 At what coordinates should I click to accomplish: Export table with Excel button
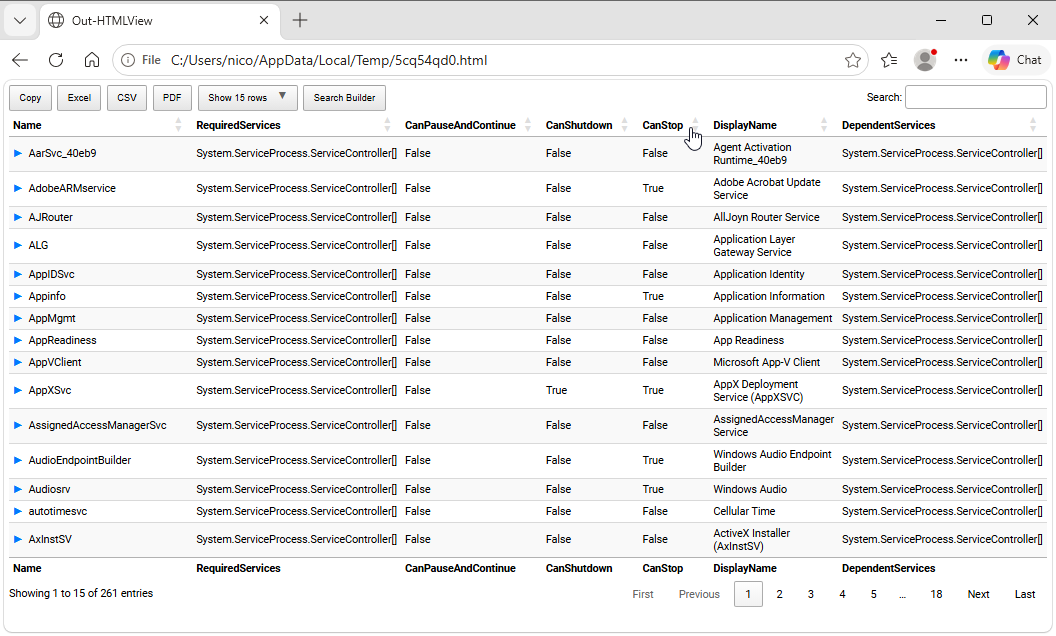point(79,98)
